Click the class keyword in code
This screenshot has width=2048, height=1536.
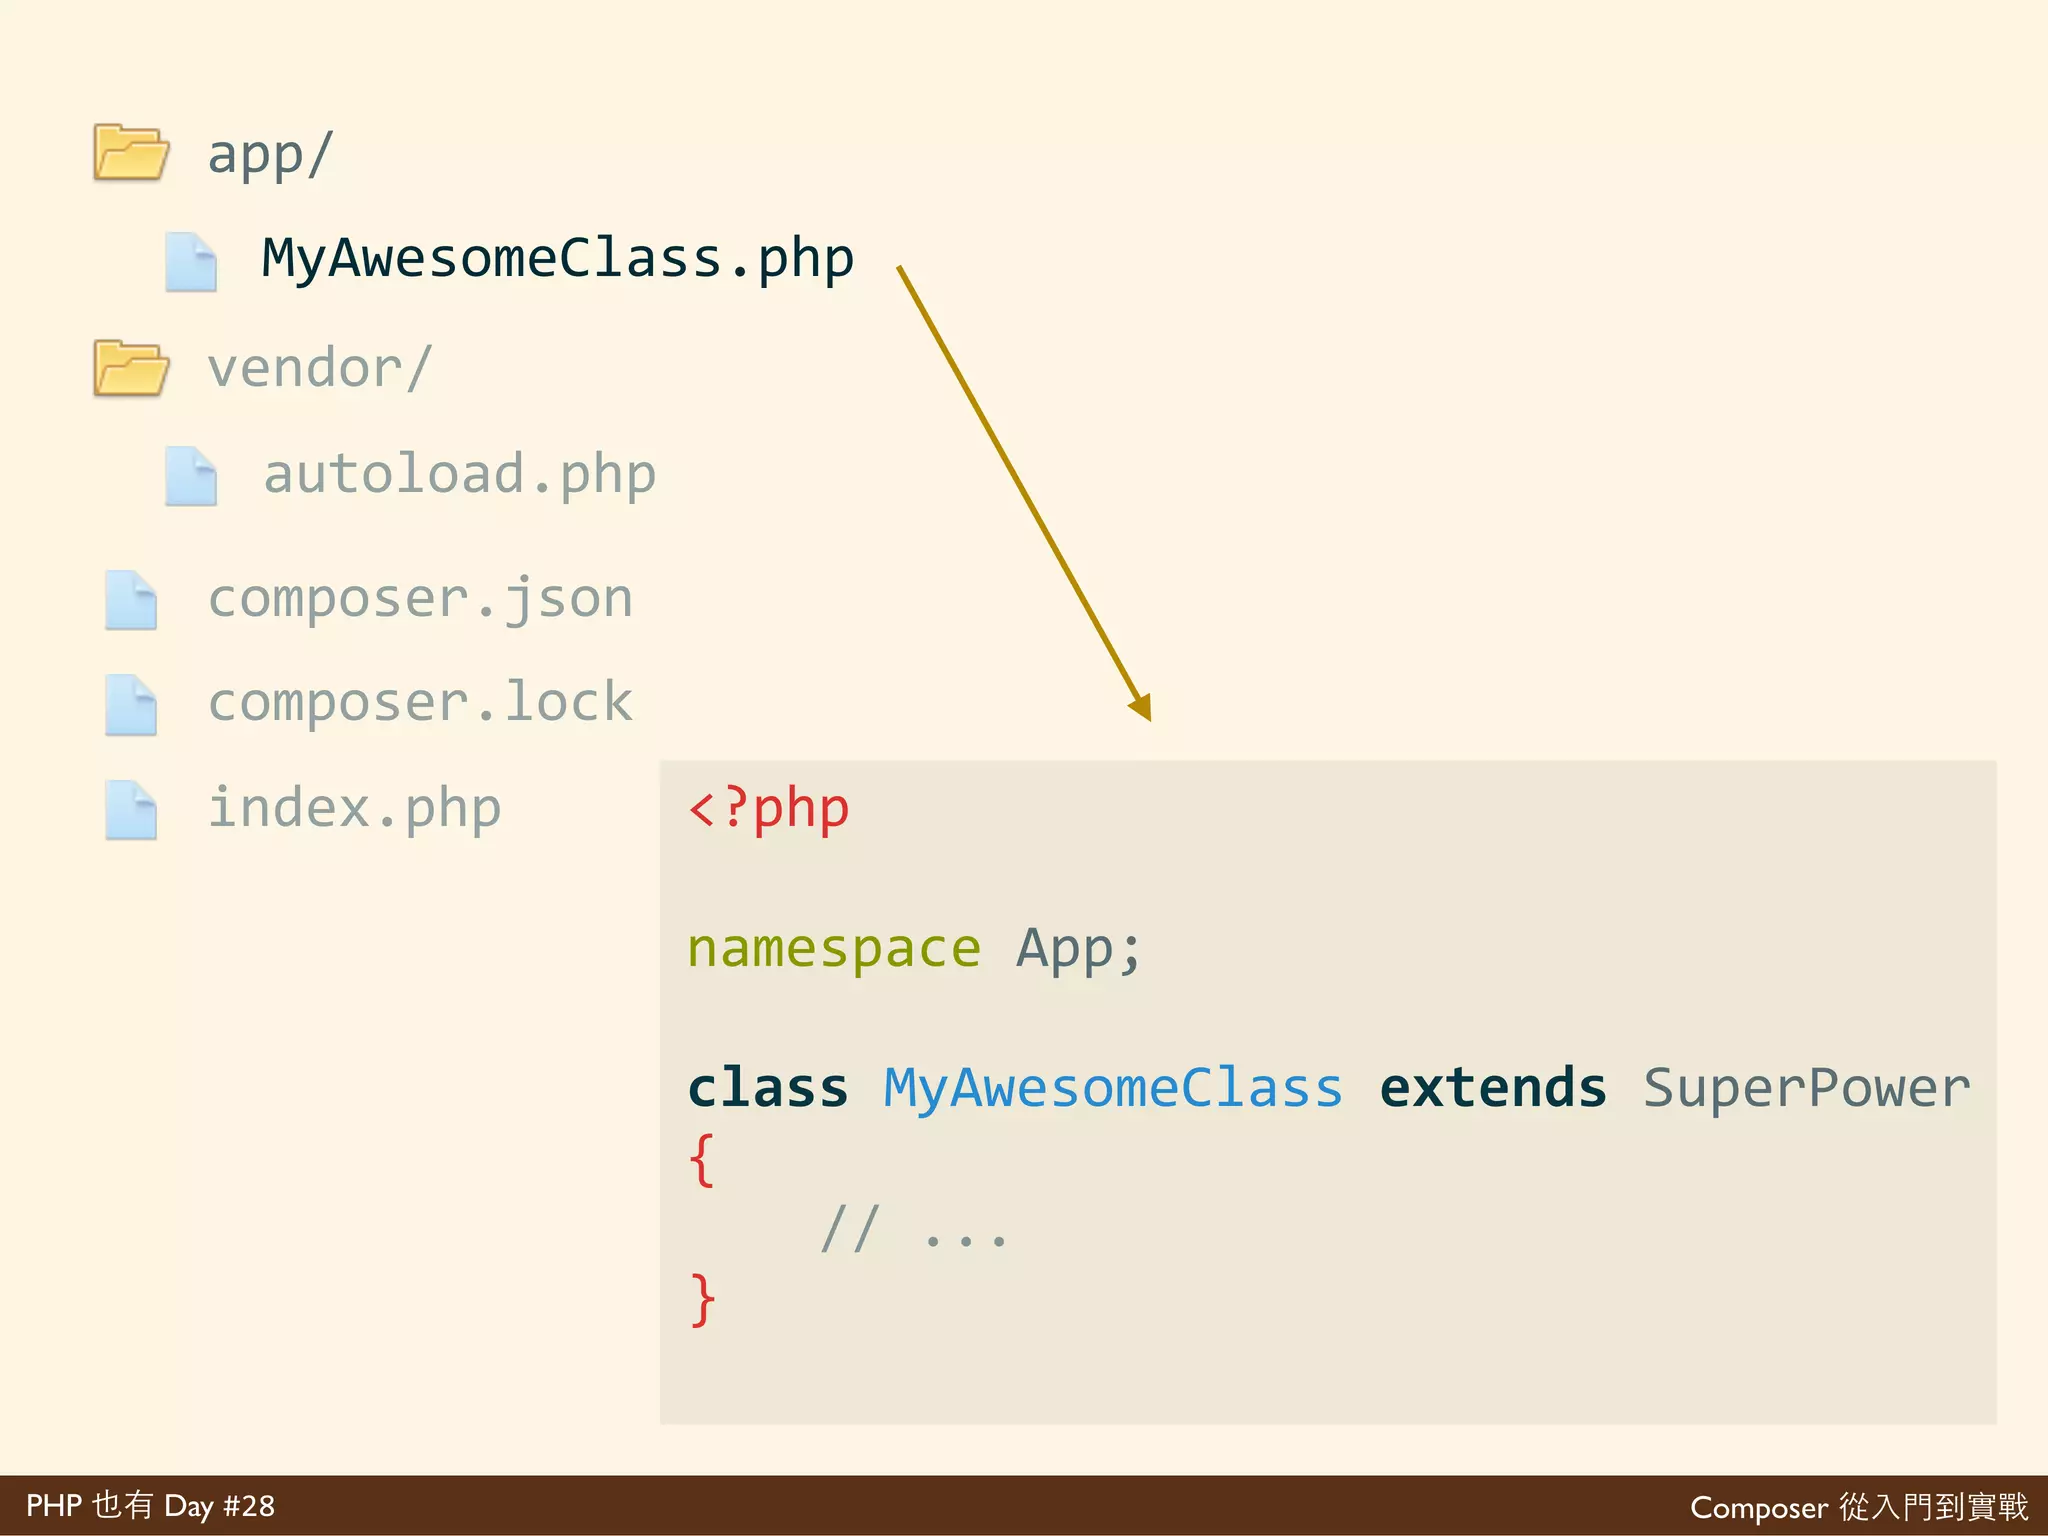(x=768, y=1087)
